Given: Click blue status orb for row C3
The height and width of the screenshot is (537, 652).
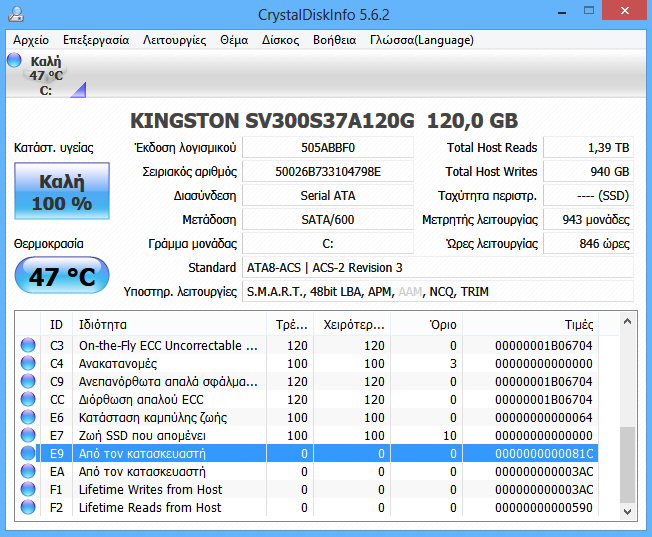Looking at the screenshot, I should pyautogui.click(x=28, y=346).
